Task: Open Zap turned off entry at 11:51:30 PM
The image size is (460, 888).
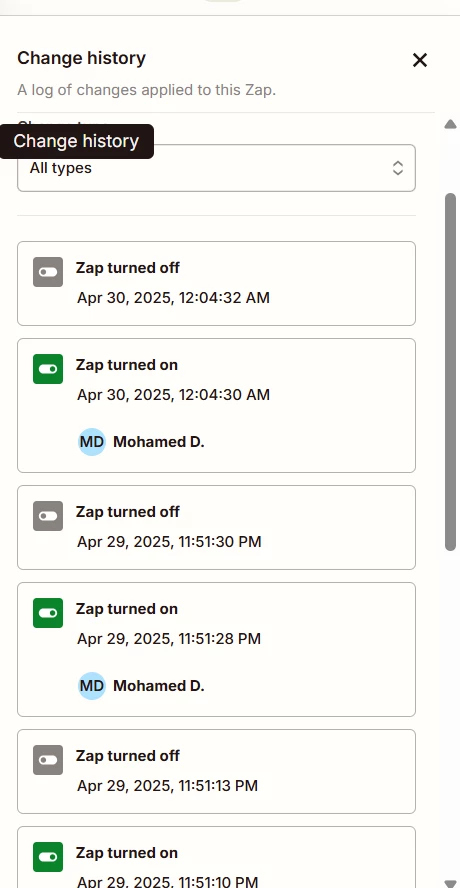Action: coord(216,527)
